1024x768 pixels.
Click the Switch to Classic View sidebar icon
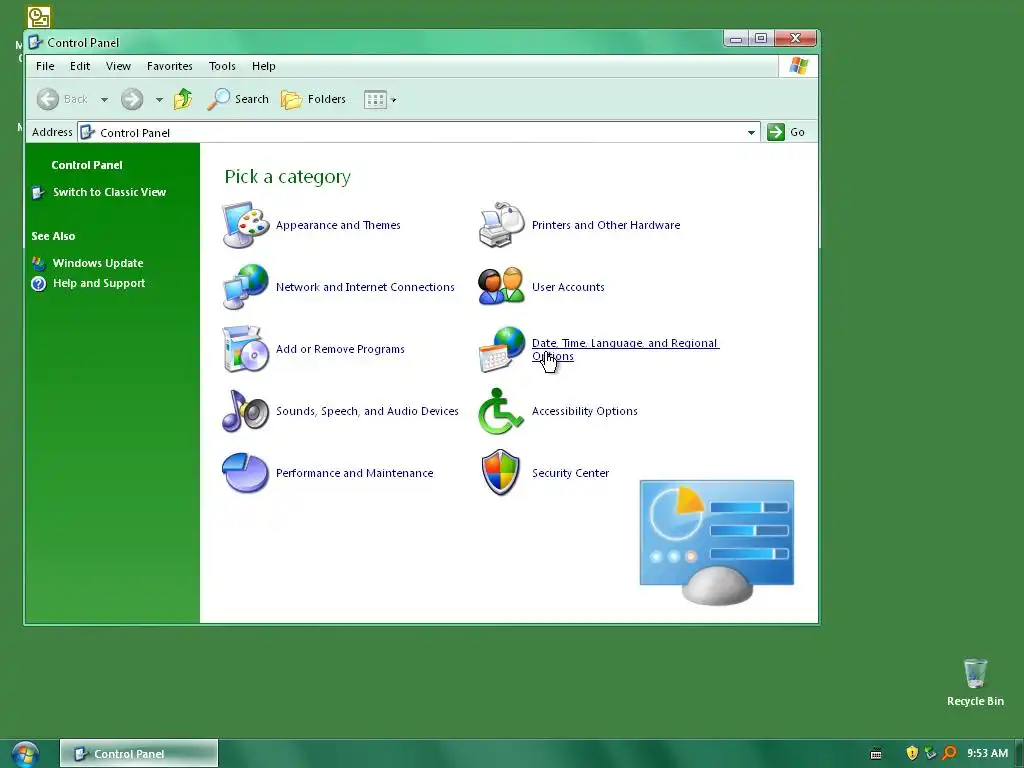pyautogui.click(x=39, y=193)
